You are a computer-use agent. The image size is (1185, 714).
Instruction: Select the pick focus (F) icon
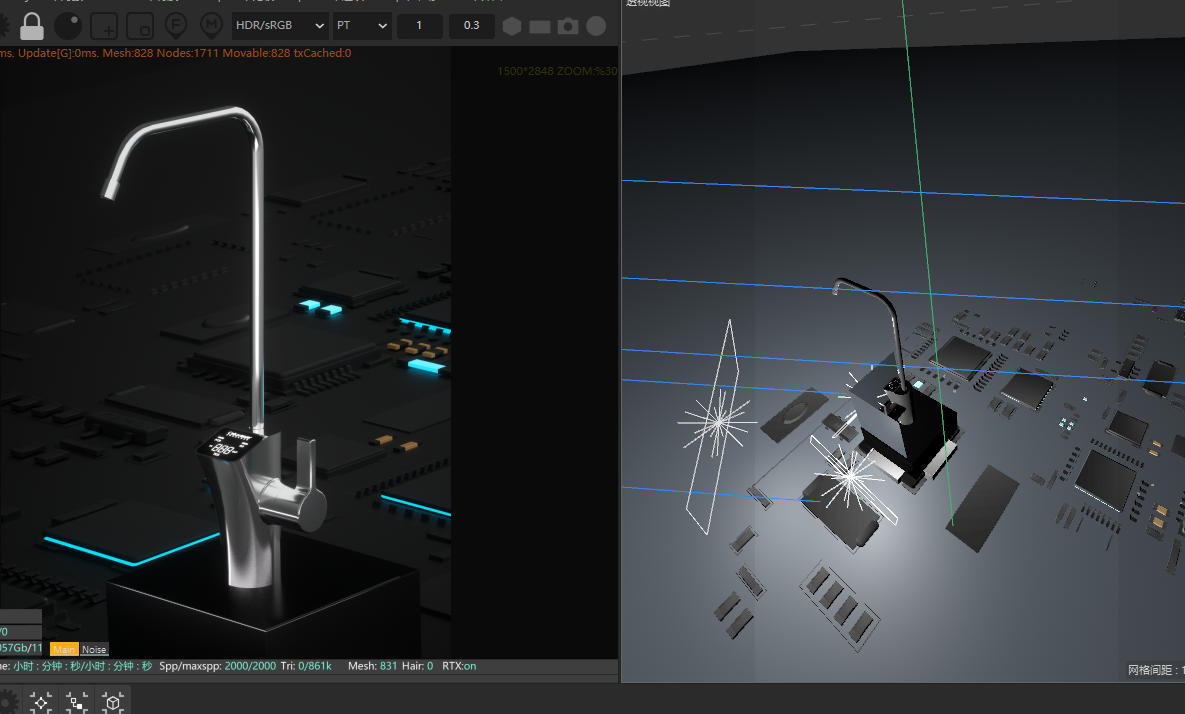coord(175,26)
